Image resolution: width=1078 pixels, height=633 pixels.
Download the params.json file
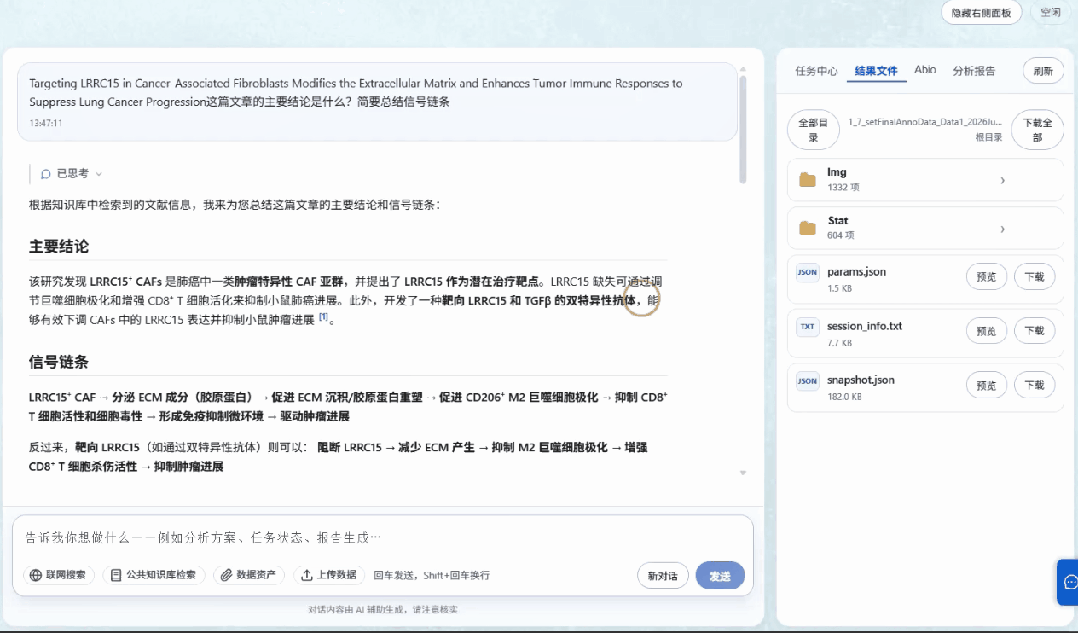point(1034,277)
